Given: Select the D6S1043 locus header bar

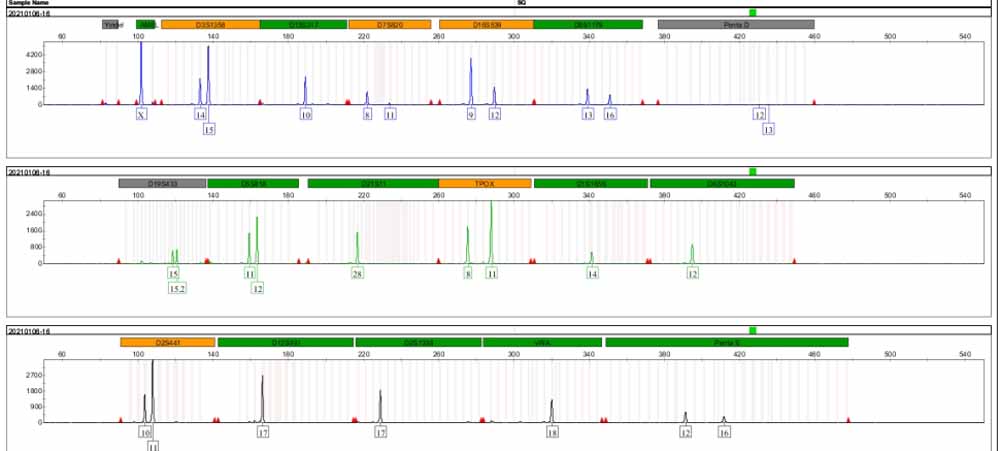Looking at the screenshot, I should click(722, 183).
